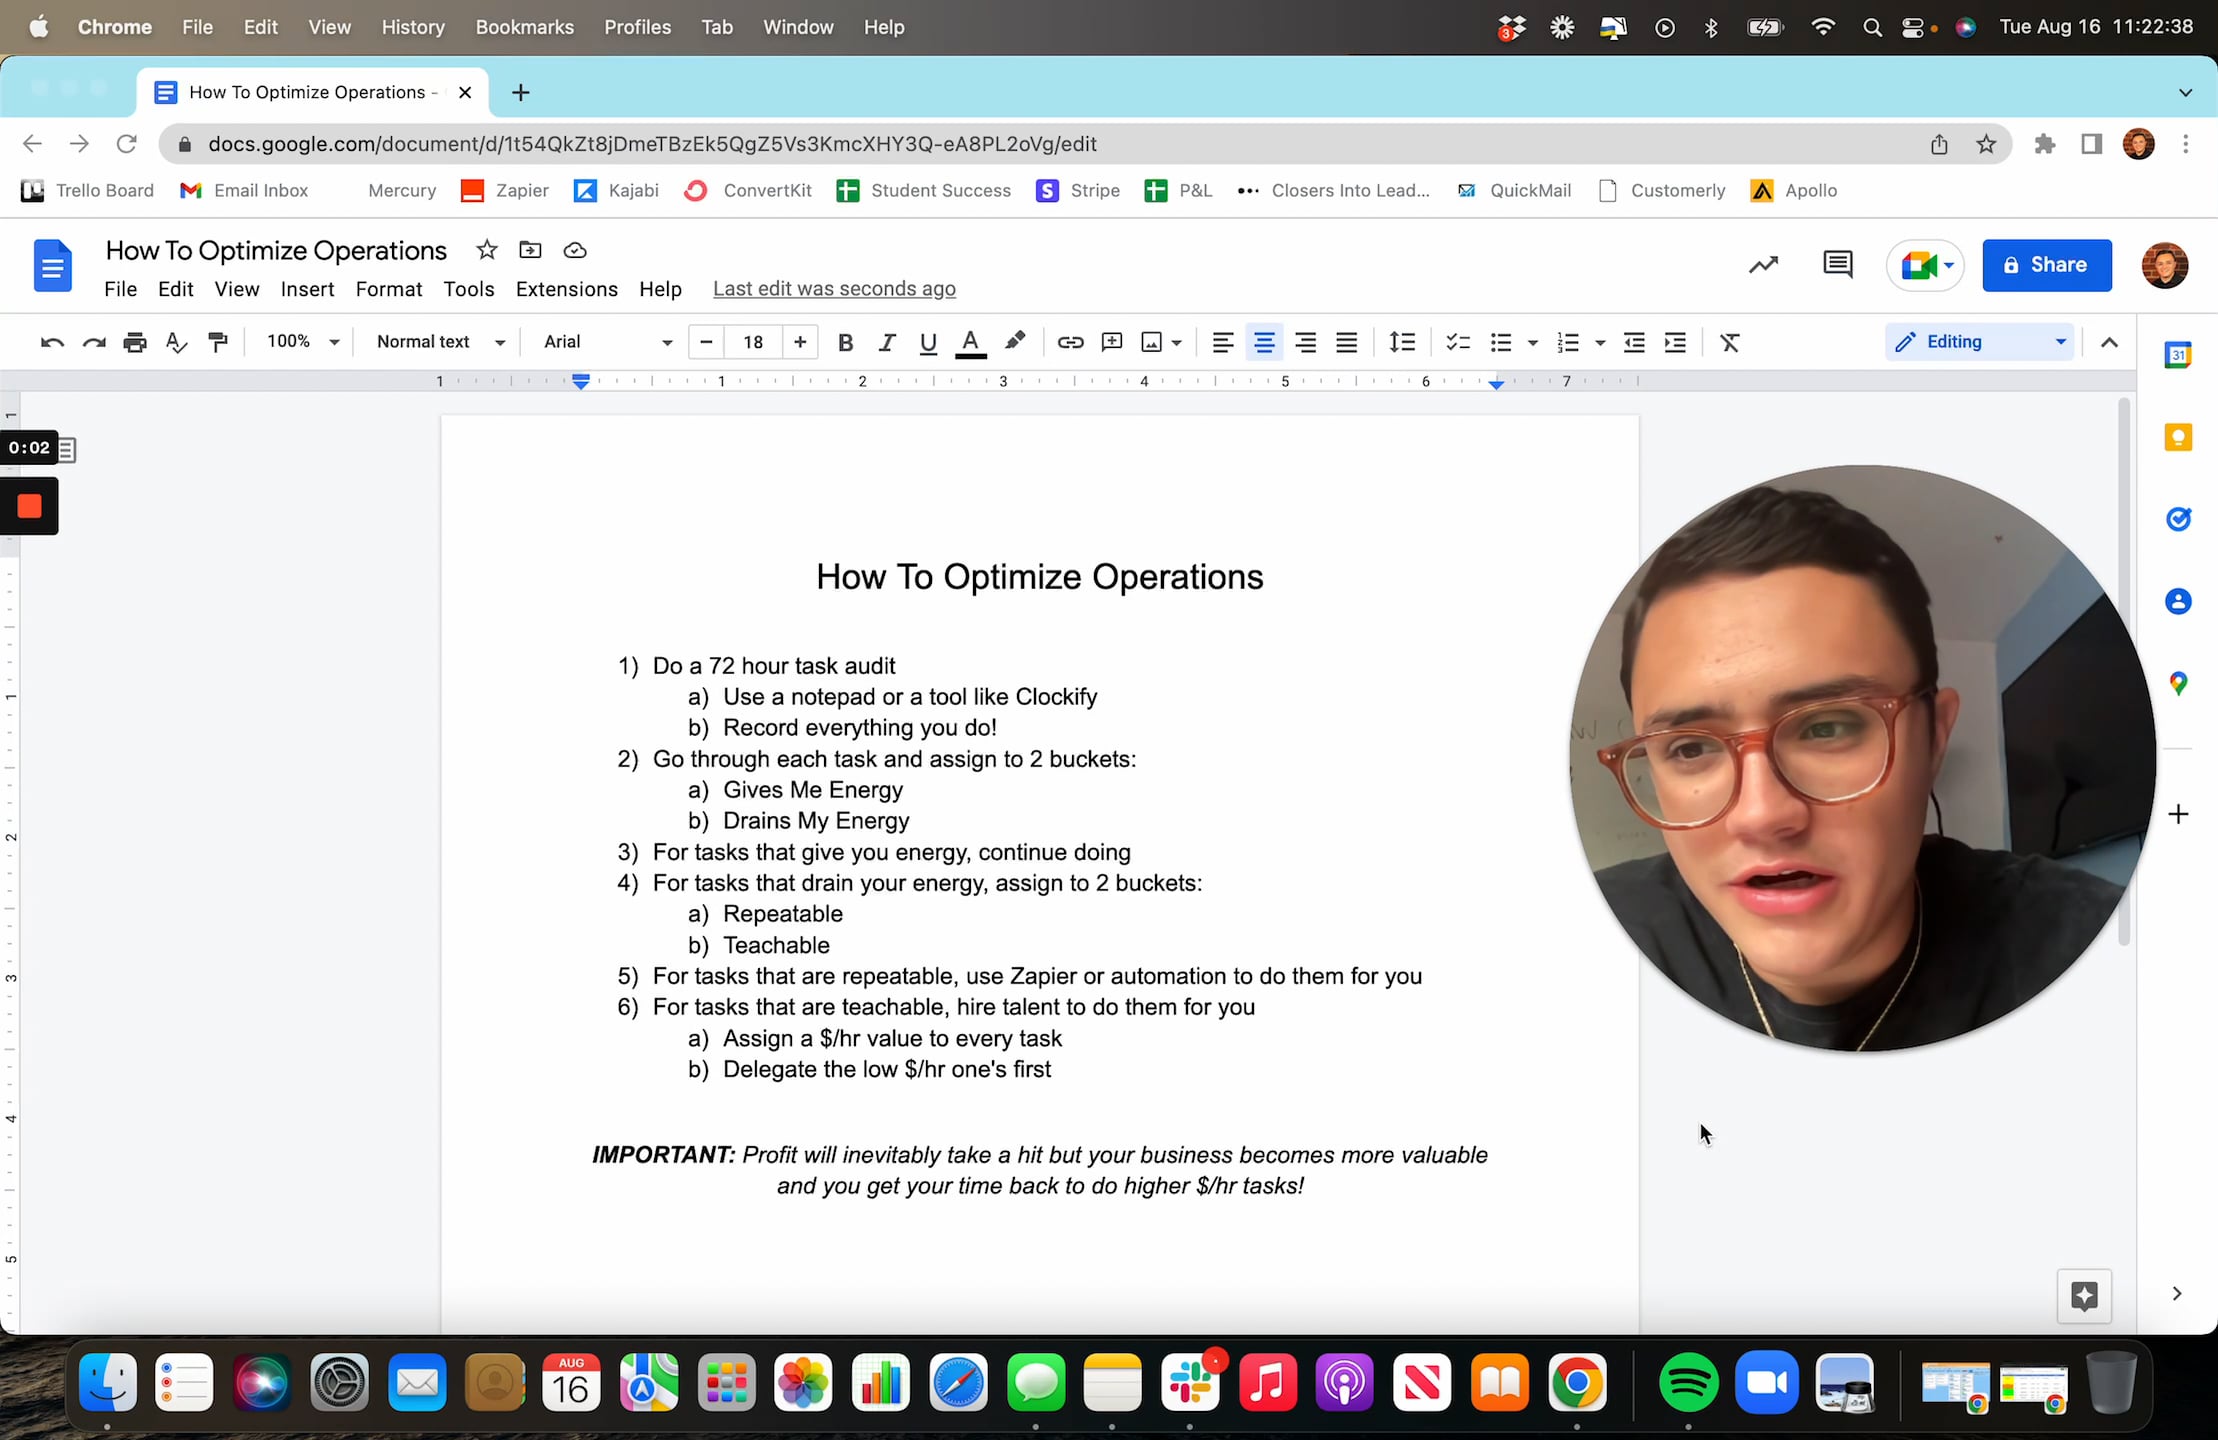Click the Print icon
The height and width of the screenshot is (1440, 2218).
pyautogui.click(x=134, y=342)
